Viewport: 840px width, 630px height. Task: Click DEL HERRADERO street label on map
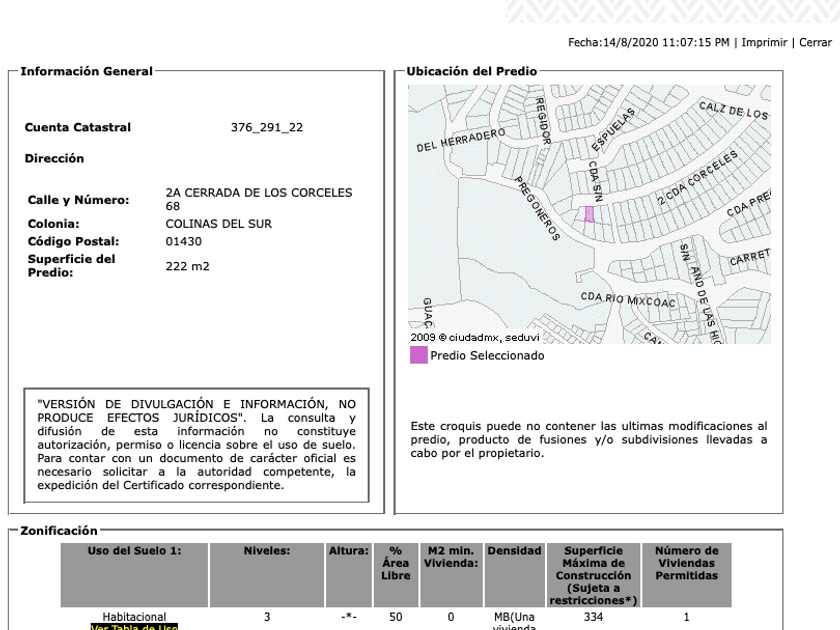(x=461, y=140)
